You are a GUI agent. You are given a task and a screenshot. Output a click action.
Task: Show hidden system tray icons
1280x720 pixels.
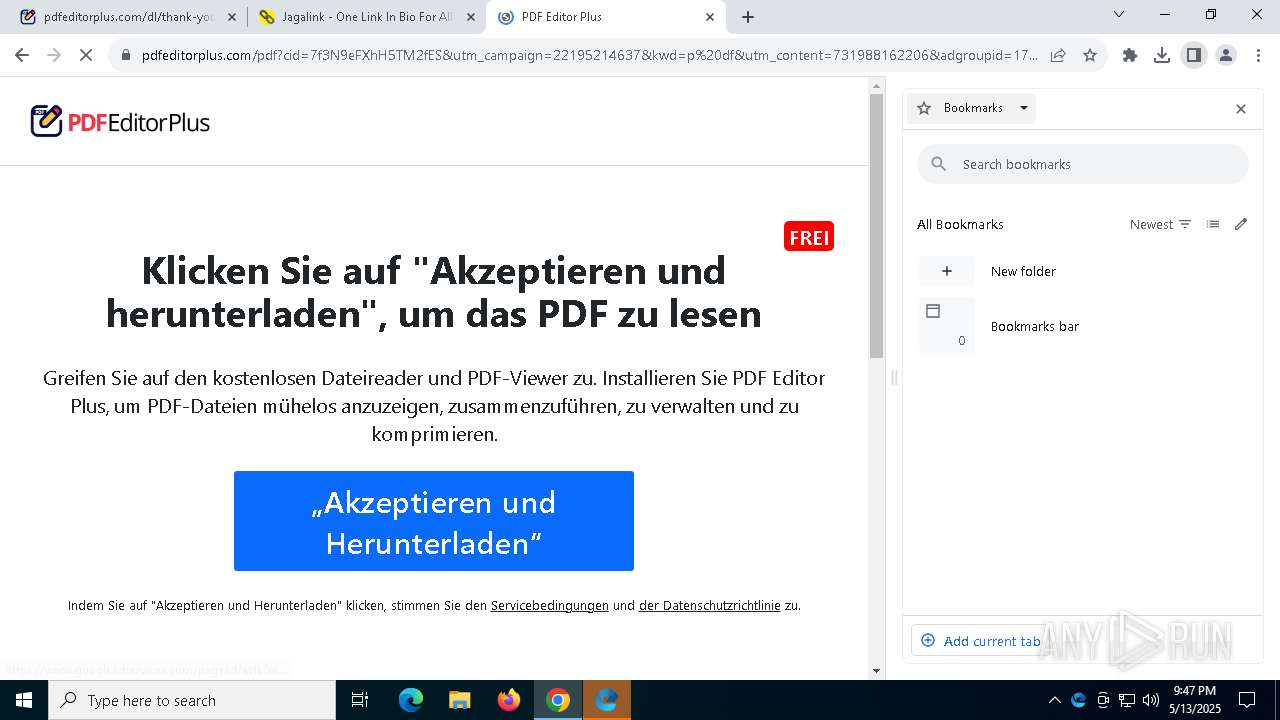1054,700
